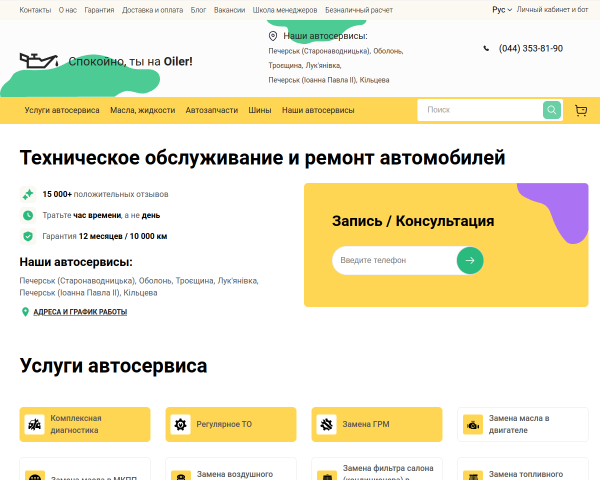Click the Замена ГРМ gear icon
Screen dimensions: 600x480
(326, 424)
